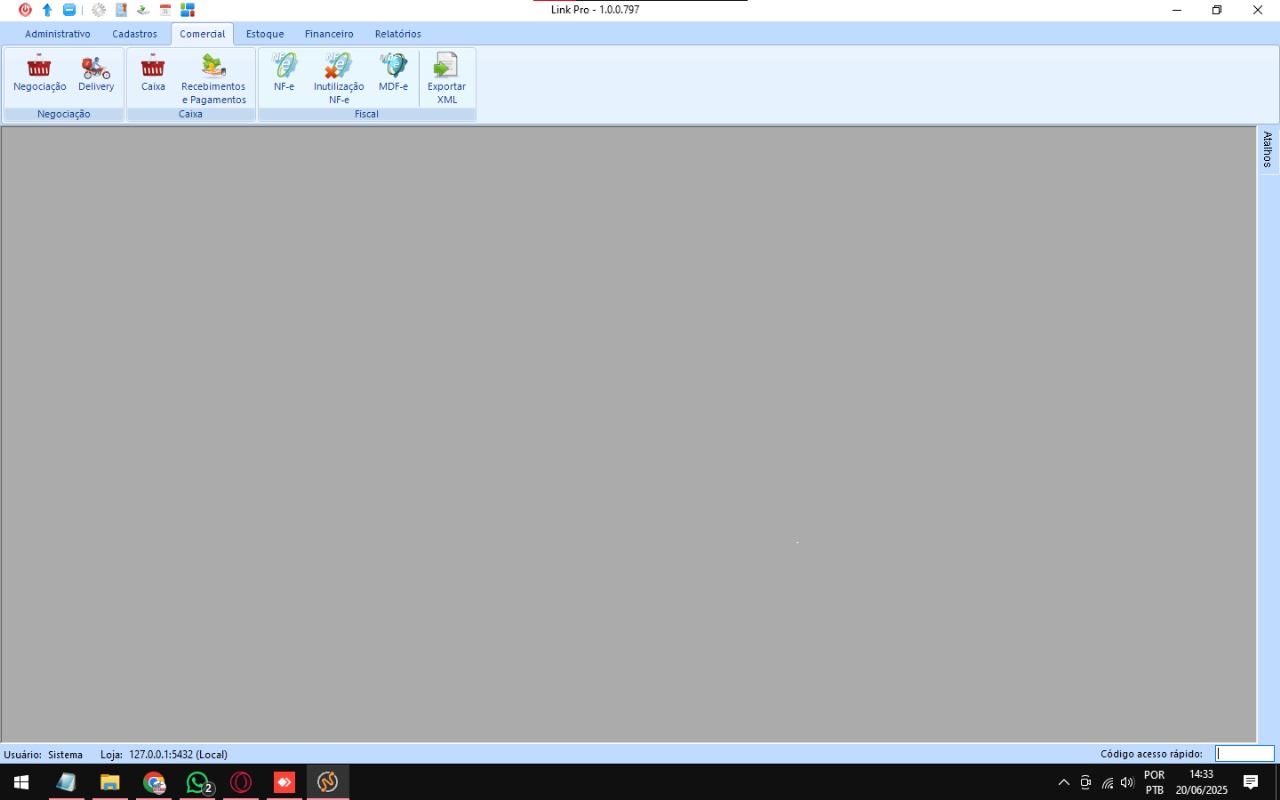Switch to the Administrativo tab
1280x800 pixels.
coord(58,34)
